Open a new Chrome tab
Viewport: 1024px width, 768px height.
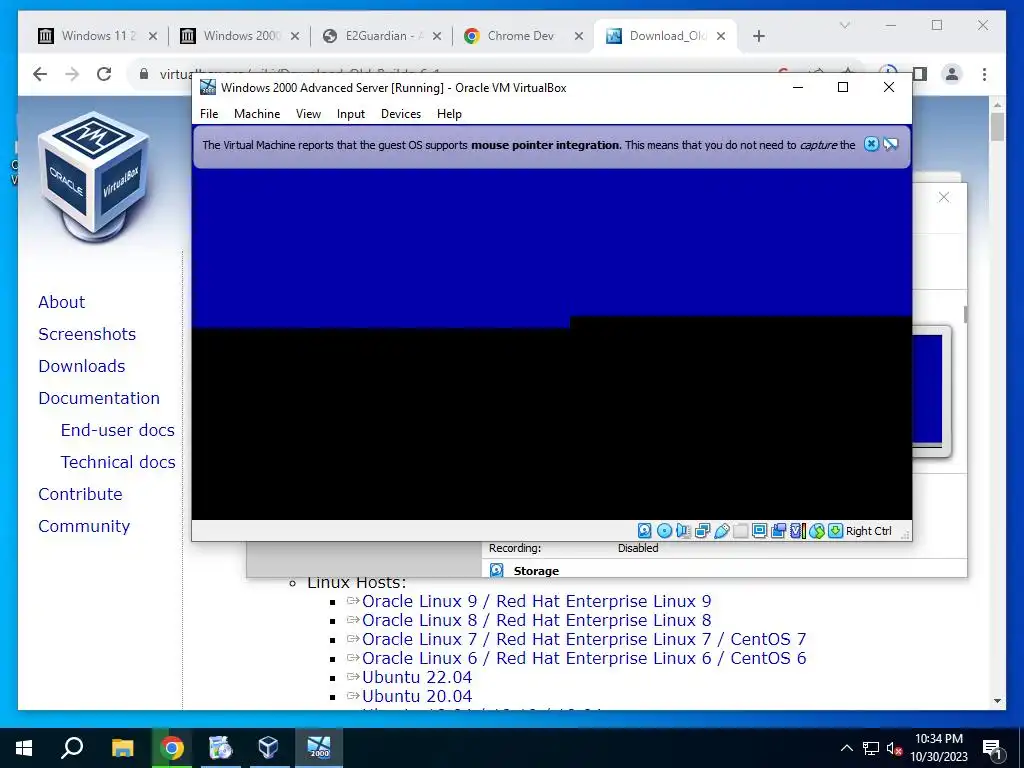tap(758, 36)
